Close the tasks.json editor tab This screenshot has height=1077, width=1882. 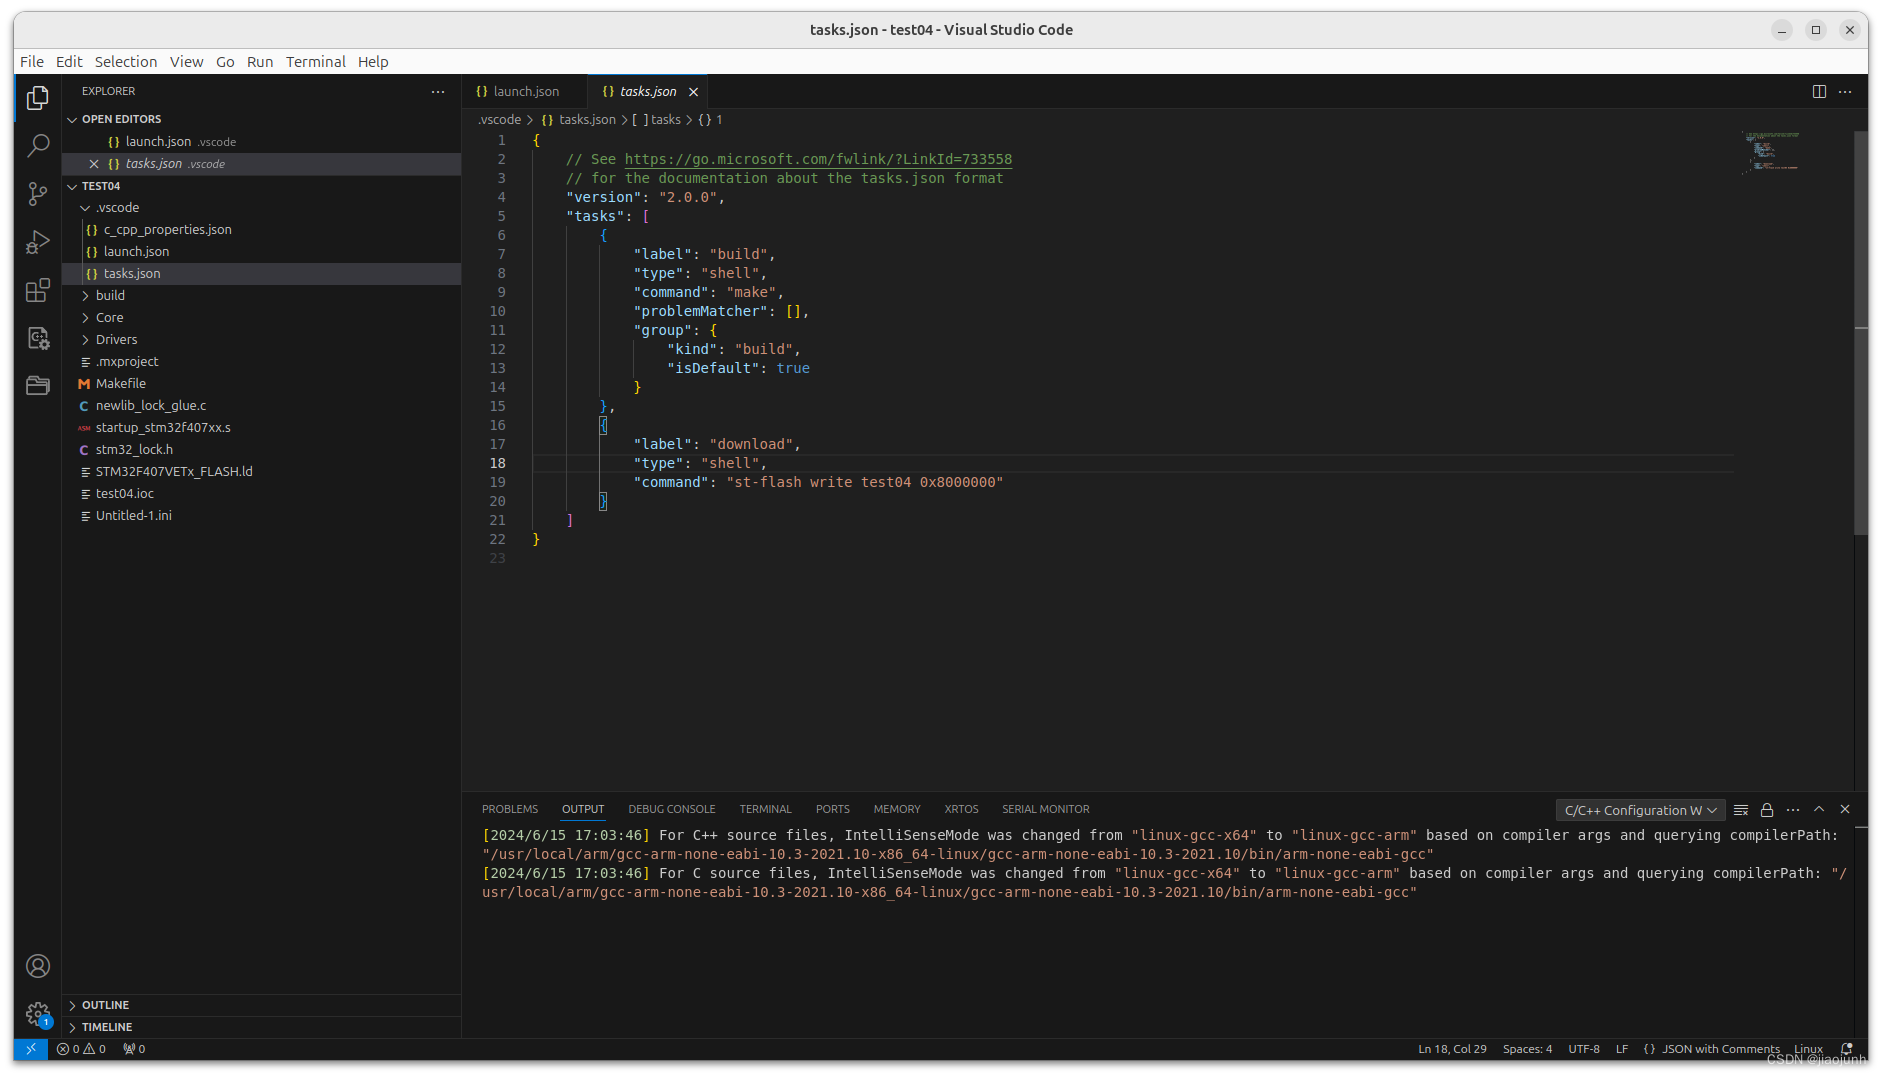(693, 92)
